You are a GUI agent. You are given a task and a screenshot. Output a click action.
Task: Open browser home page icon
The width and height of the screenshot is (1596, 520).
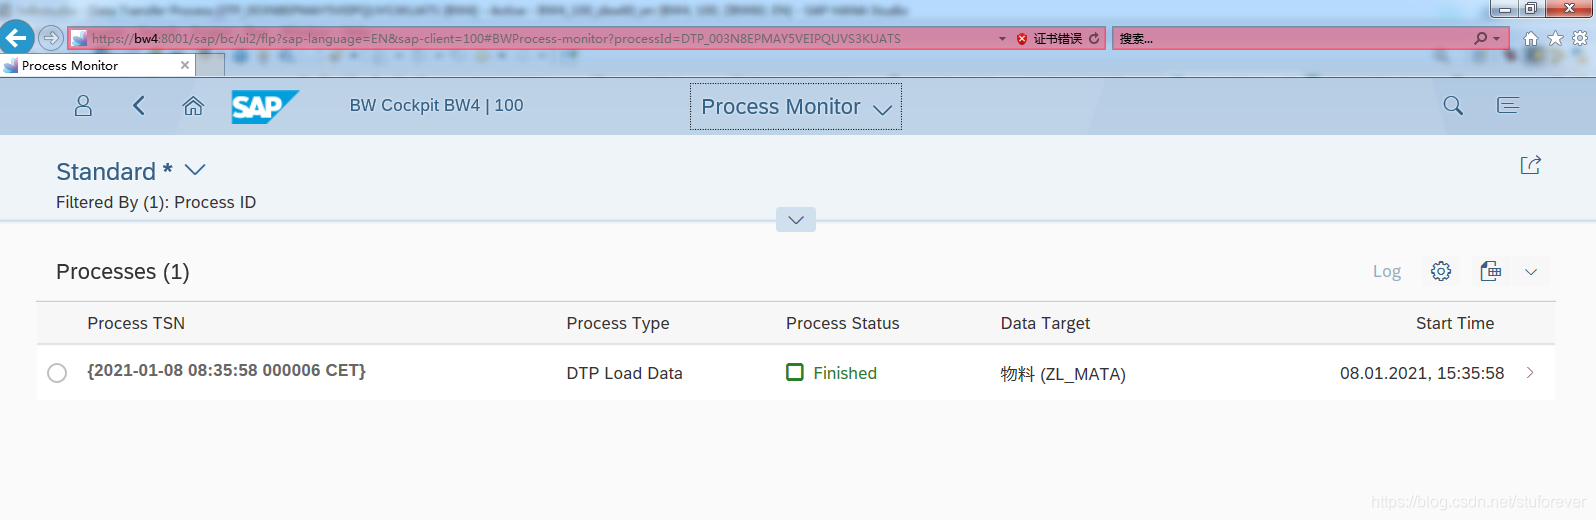1531,38
